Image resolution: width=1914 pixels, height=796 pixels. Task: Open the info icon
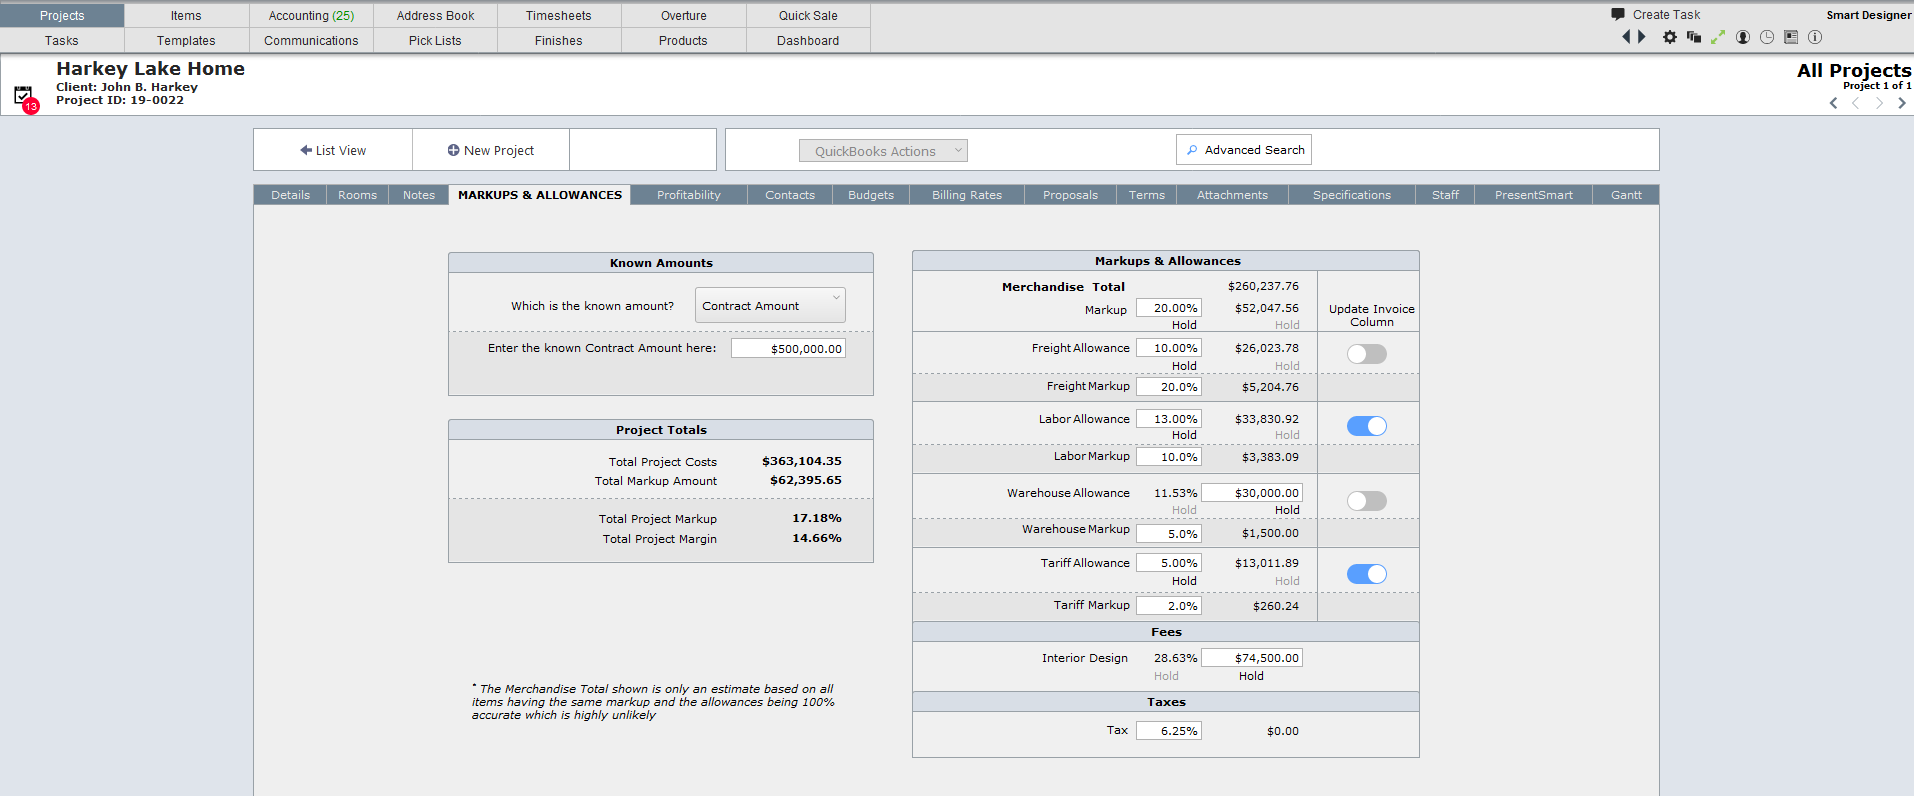click(x=1815, y=37)
